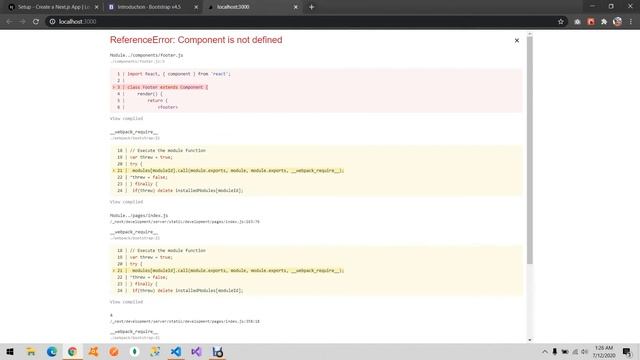The height and width of the screenshot is (360, 640).
Task: Close the Bootstrap Introduction tab
Action: 196,7
